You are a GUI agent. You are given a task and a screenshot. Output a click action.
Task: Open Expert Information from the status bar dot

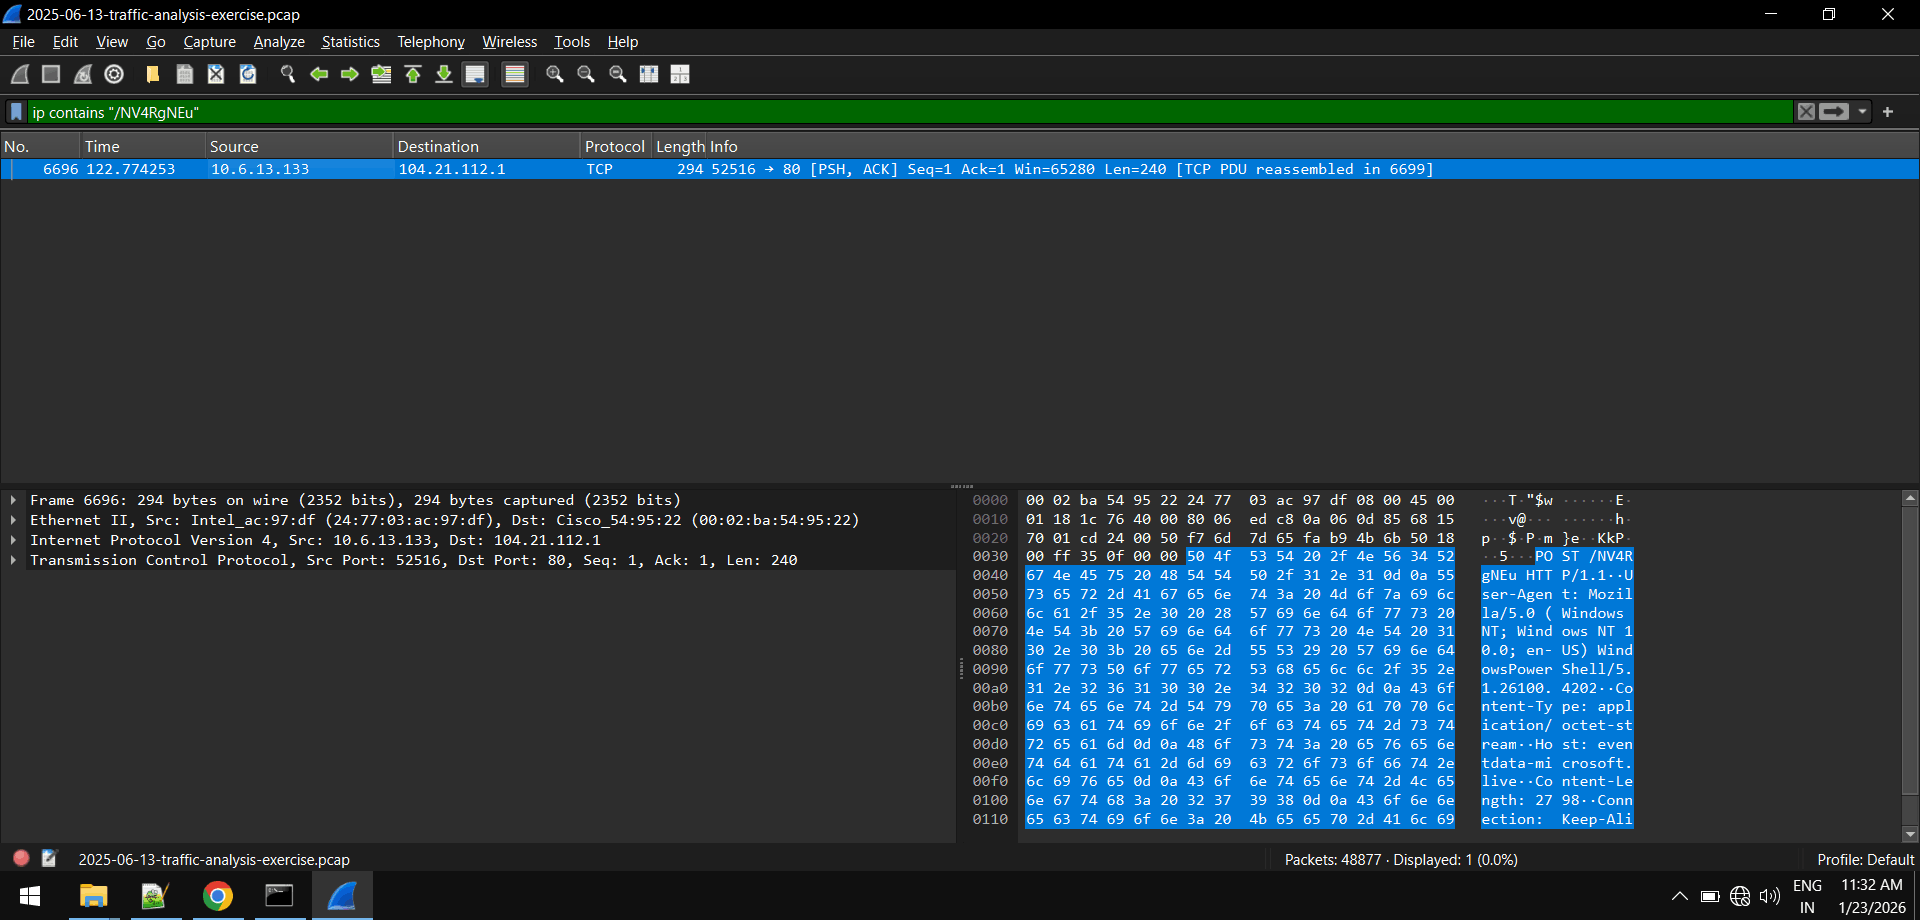click(x=20, y=858)
